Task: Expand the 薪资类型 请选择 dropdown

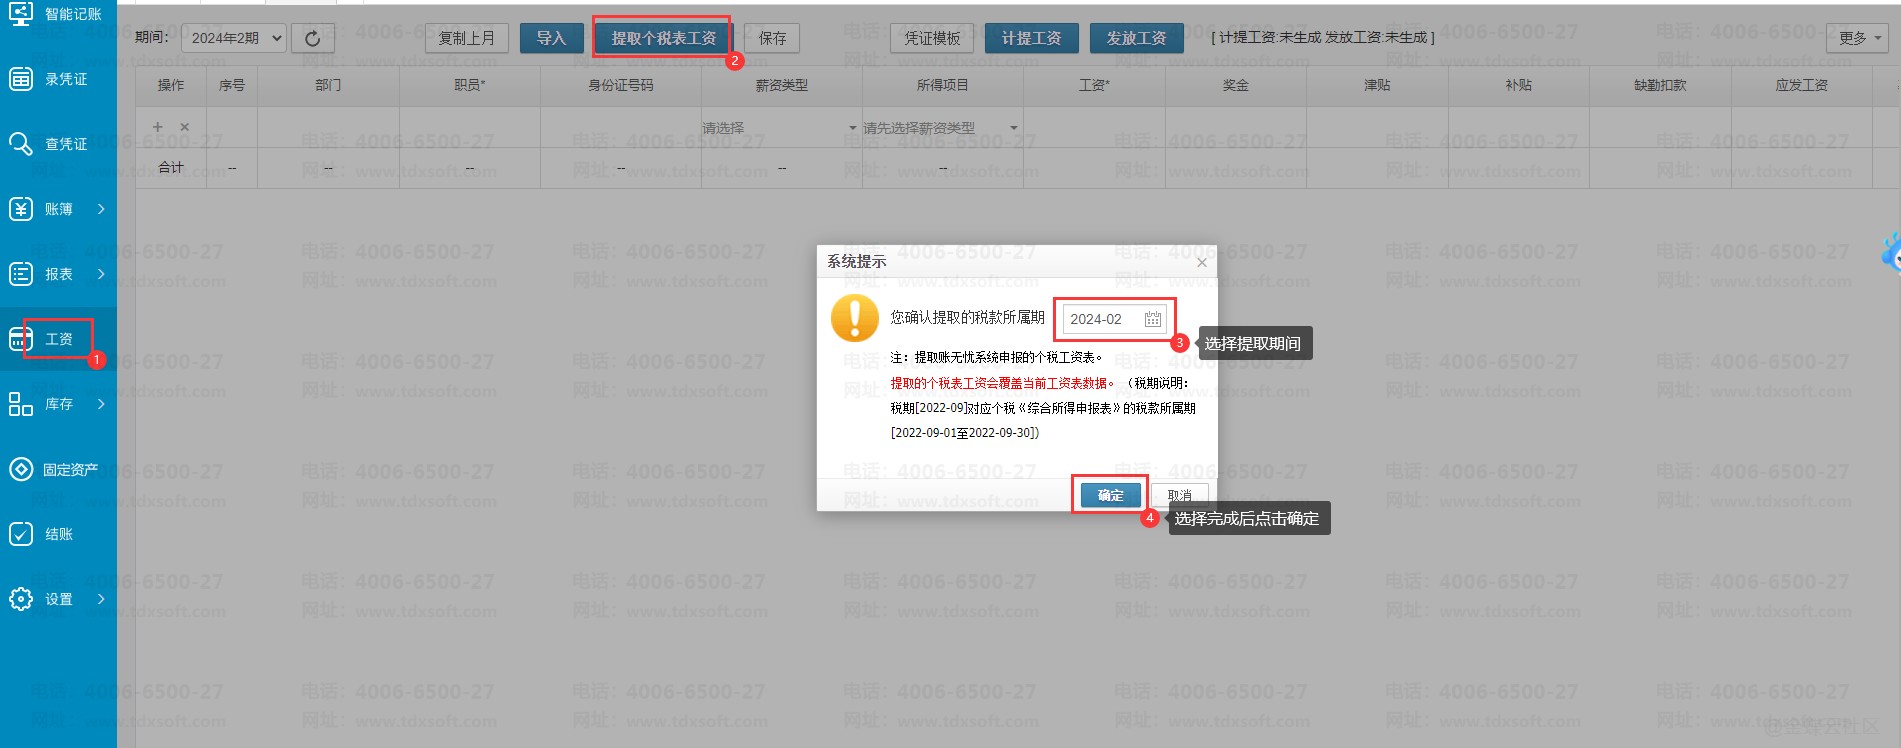Action: tap(780, 128)
